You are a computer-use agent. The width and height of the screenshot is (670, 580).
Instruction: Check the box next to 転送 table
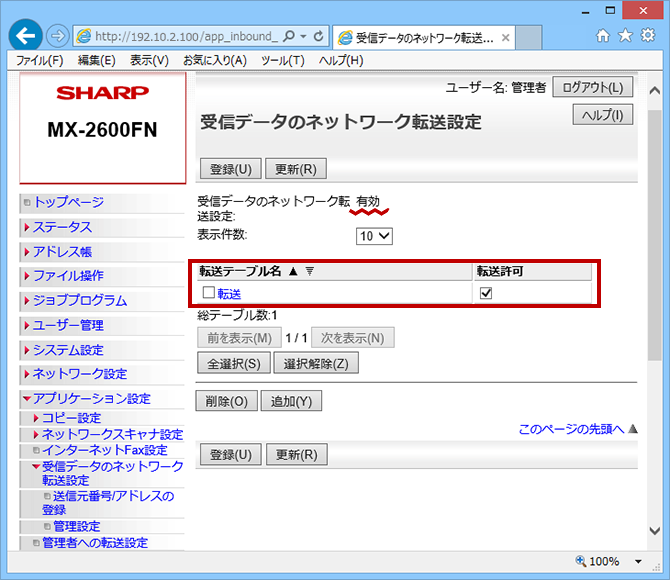(x=208, y=293)
